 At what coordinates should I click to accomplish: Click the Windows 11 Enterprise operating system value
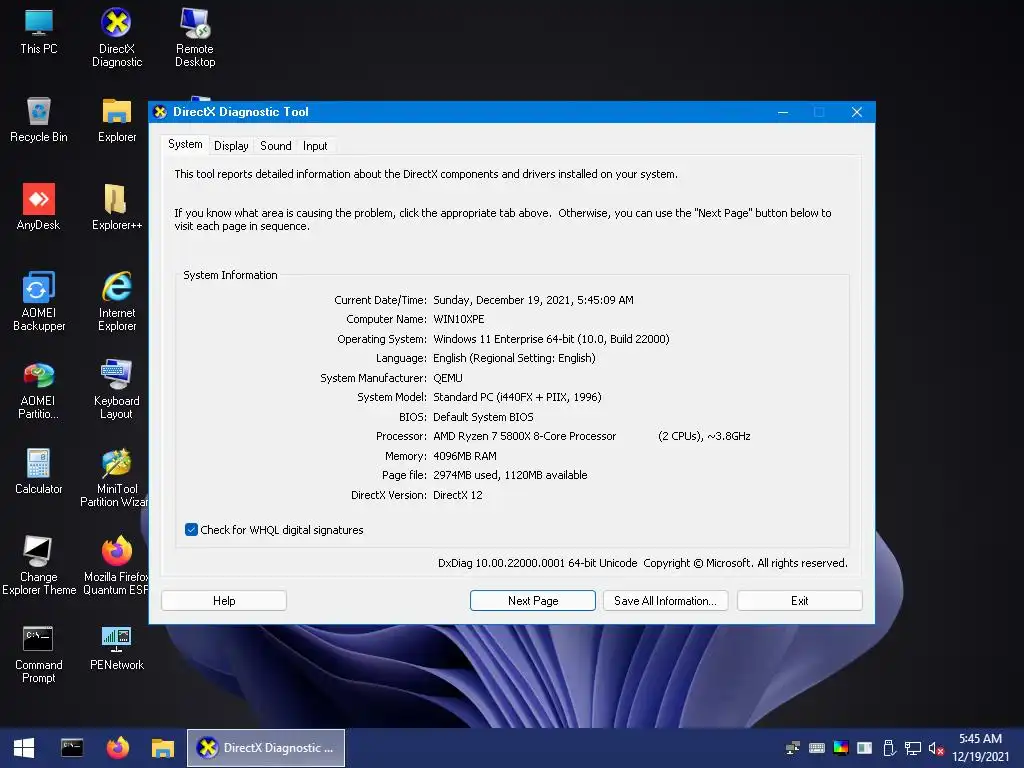click(x=551, y=339)
